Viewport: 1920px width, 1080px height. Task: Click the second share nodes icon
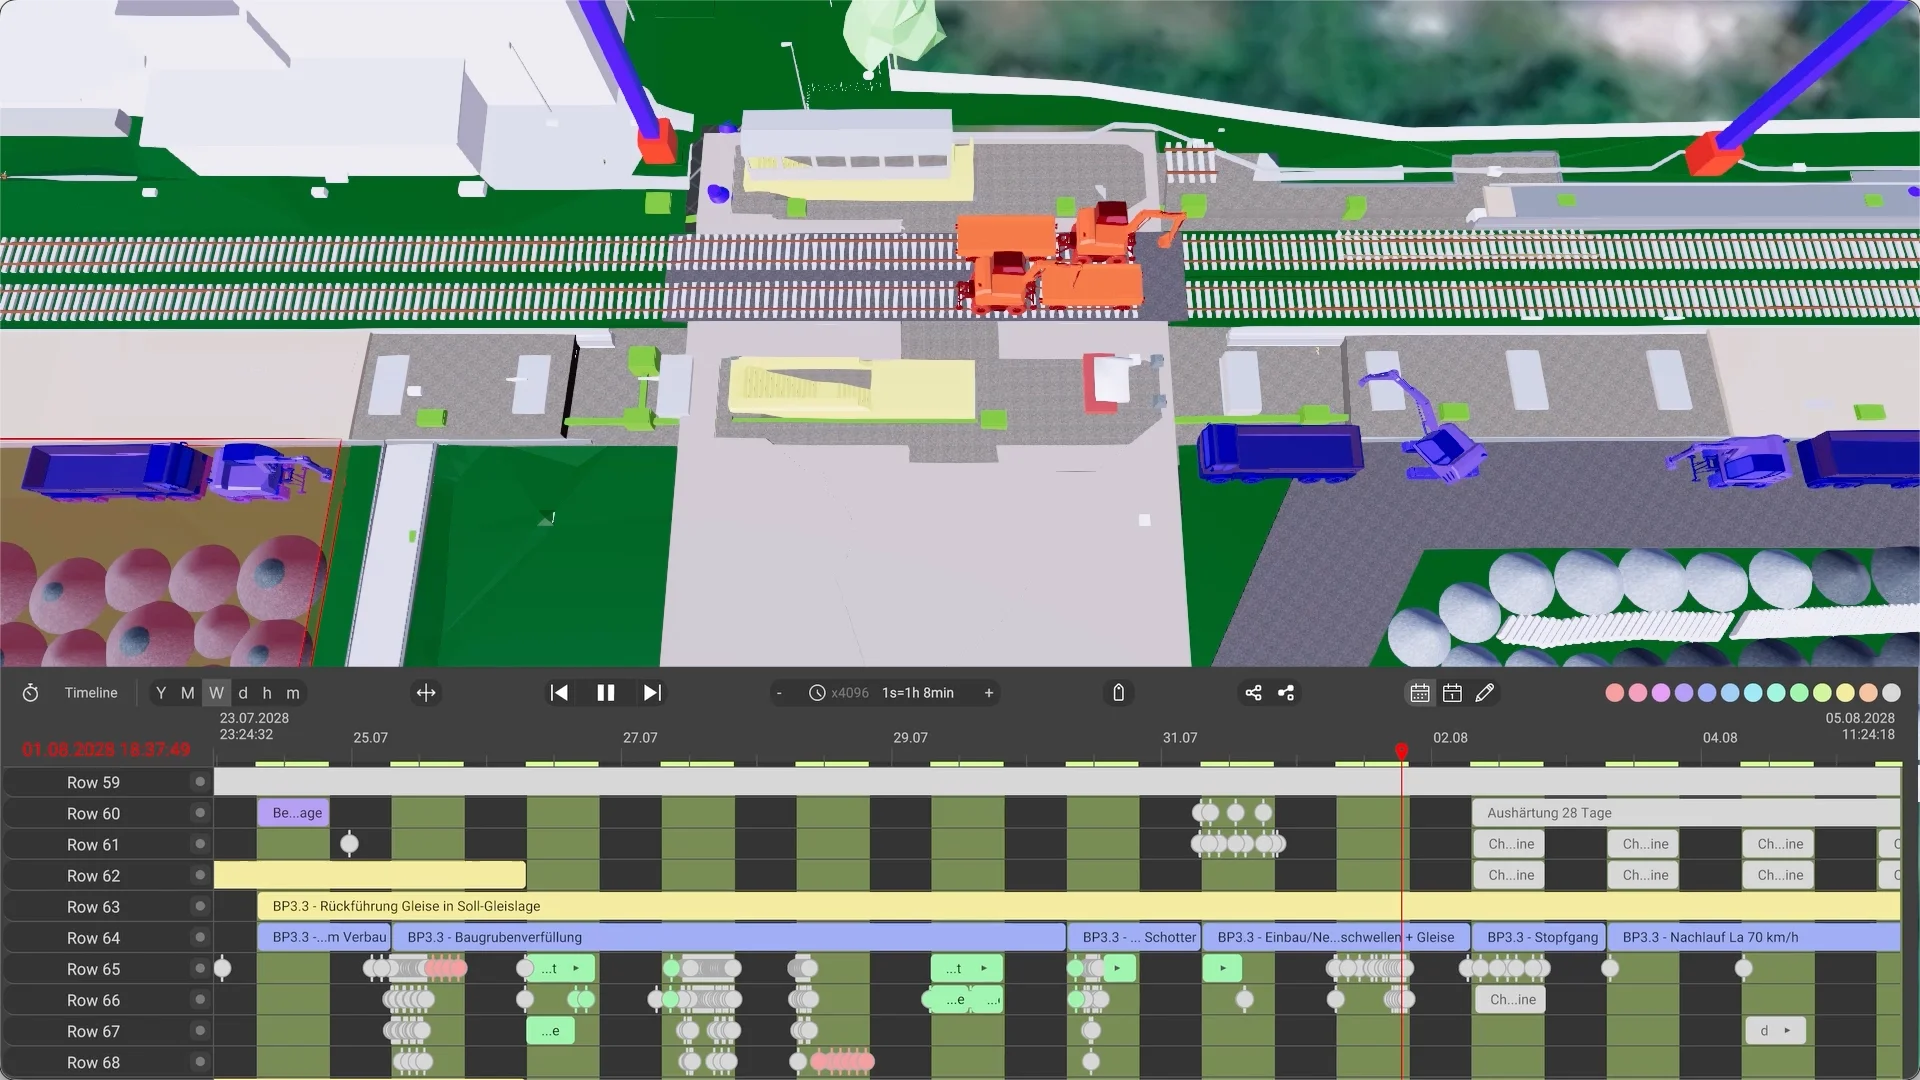(x=1286, y=693)
